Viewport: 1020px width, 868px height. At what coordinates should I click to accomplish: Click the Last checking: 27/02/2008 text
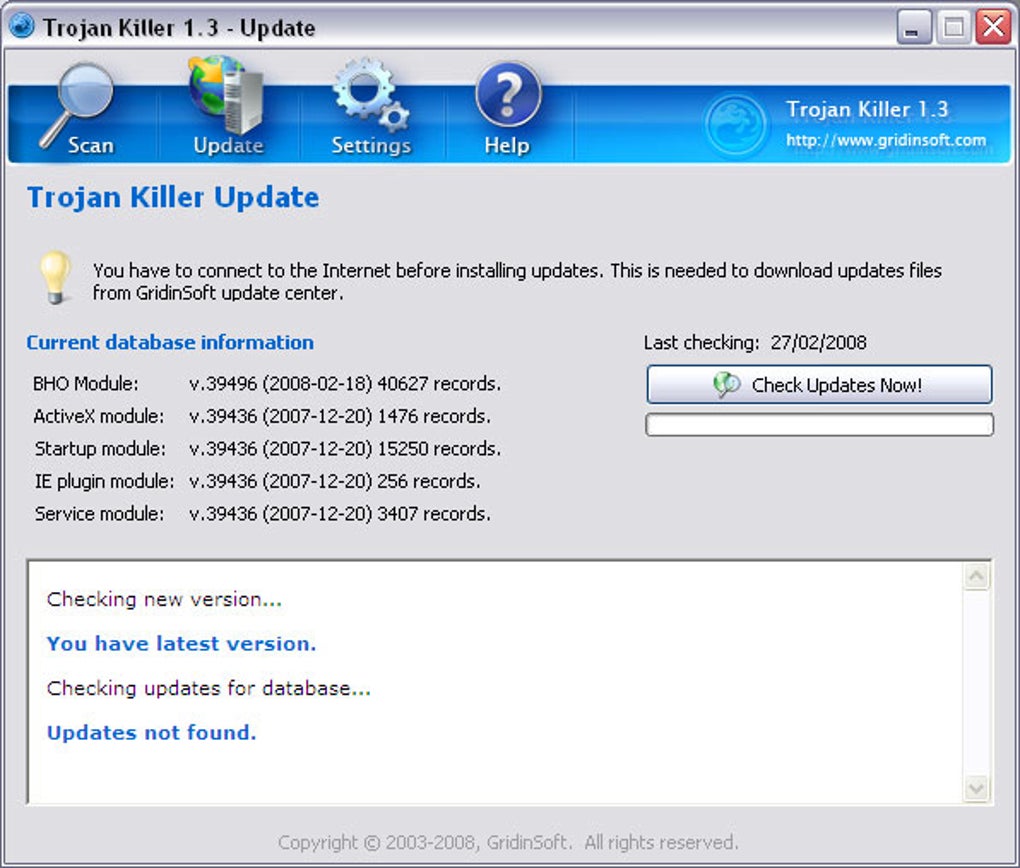[x=755, y=342]
